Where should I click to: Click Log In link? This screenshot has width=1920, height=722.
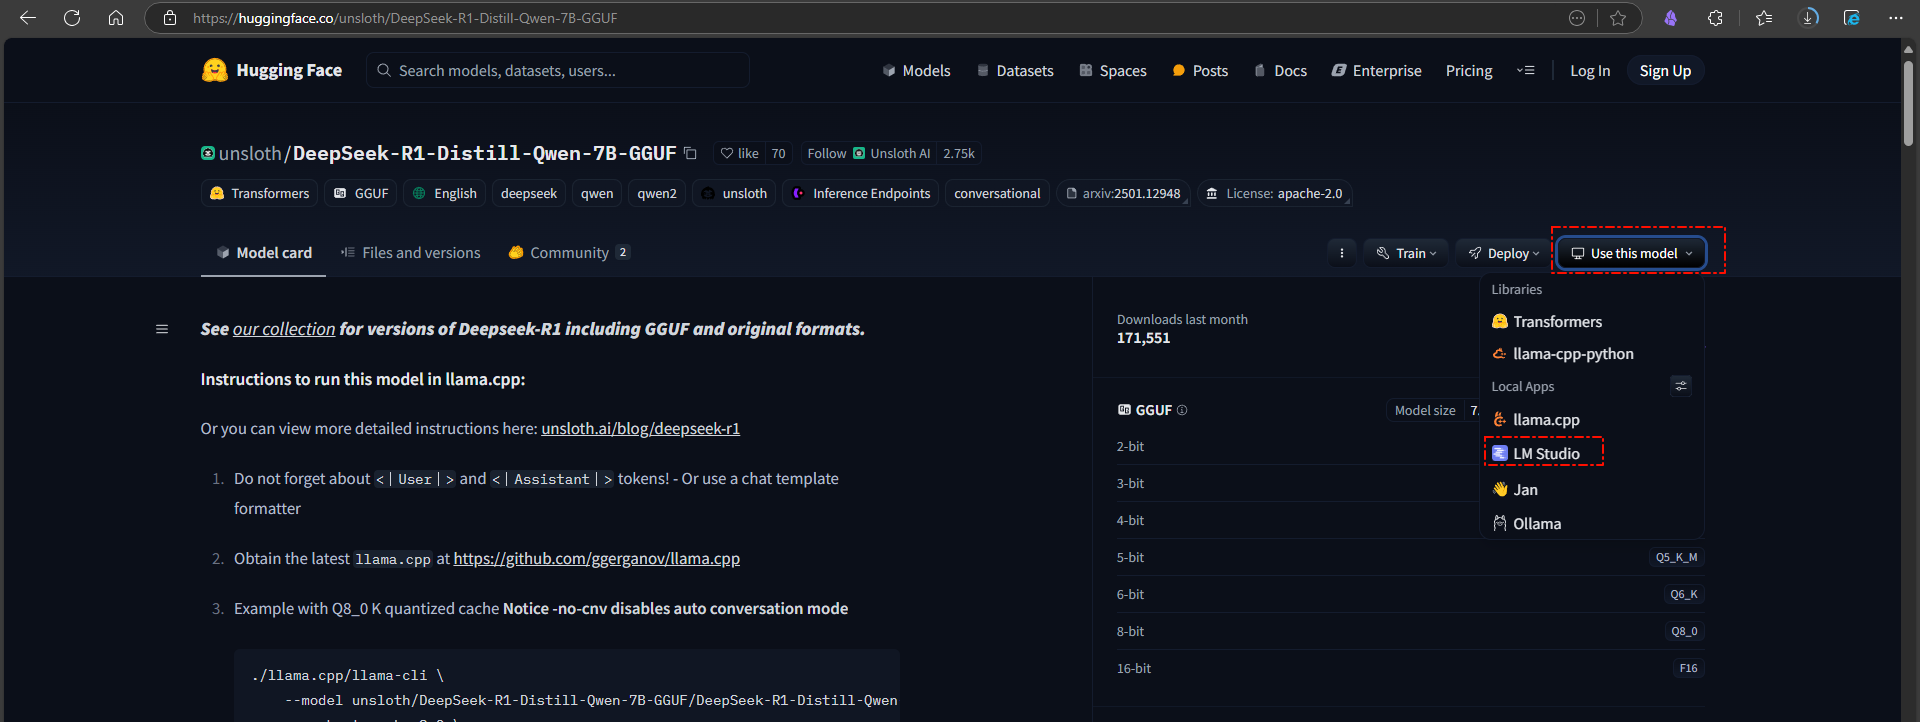[x=1590, y=71]
